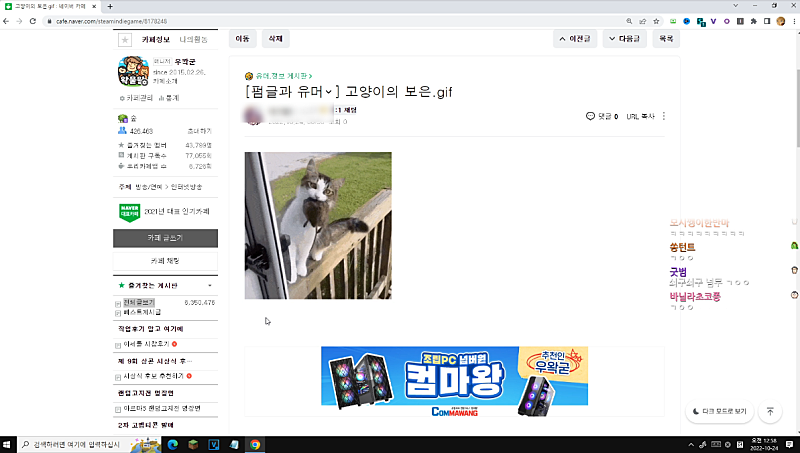Image resolution: width=800 pixels, height=453 pixels.
Task: Go to the 이전글 previous post
Action: tap(575, 39)
